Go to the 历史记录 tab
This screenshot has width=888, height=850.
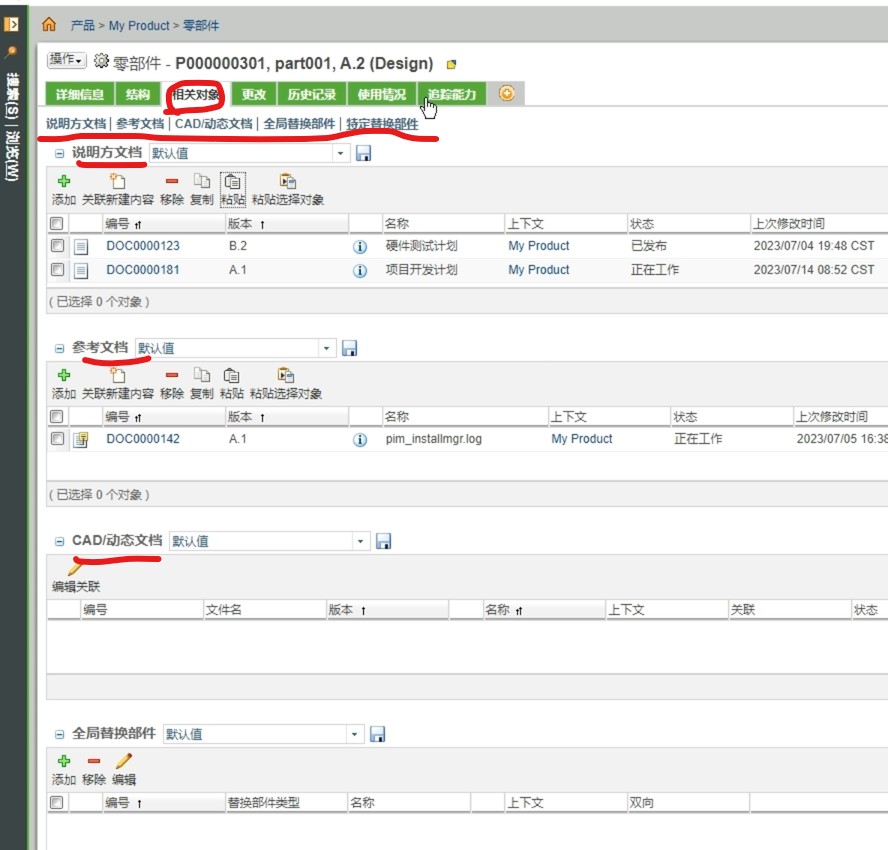pyautogui.click(x=311, y=94)
